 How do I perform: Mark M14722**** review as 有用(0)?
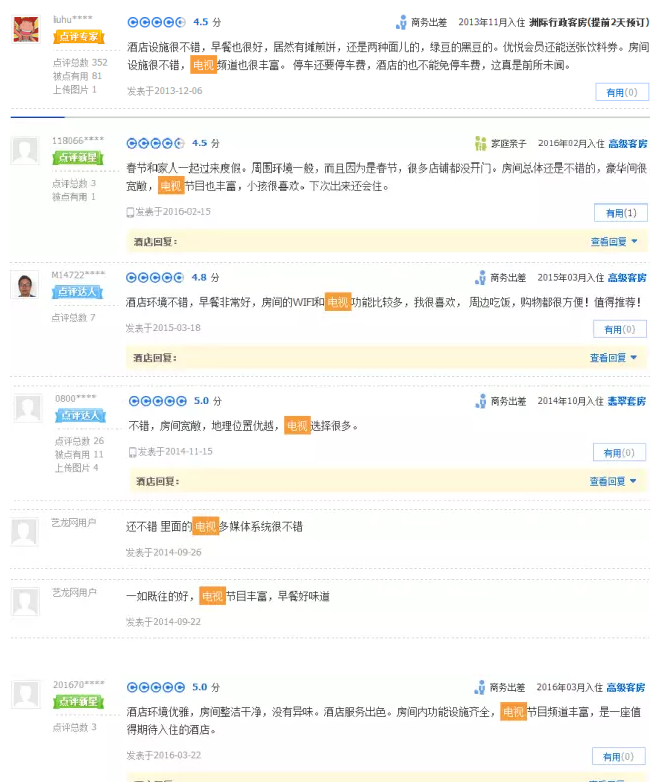(620, 330)
